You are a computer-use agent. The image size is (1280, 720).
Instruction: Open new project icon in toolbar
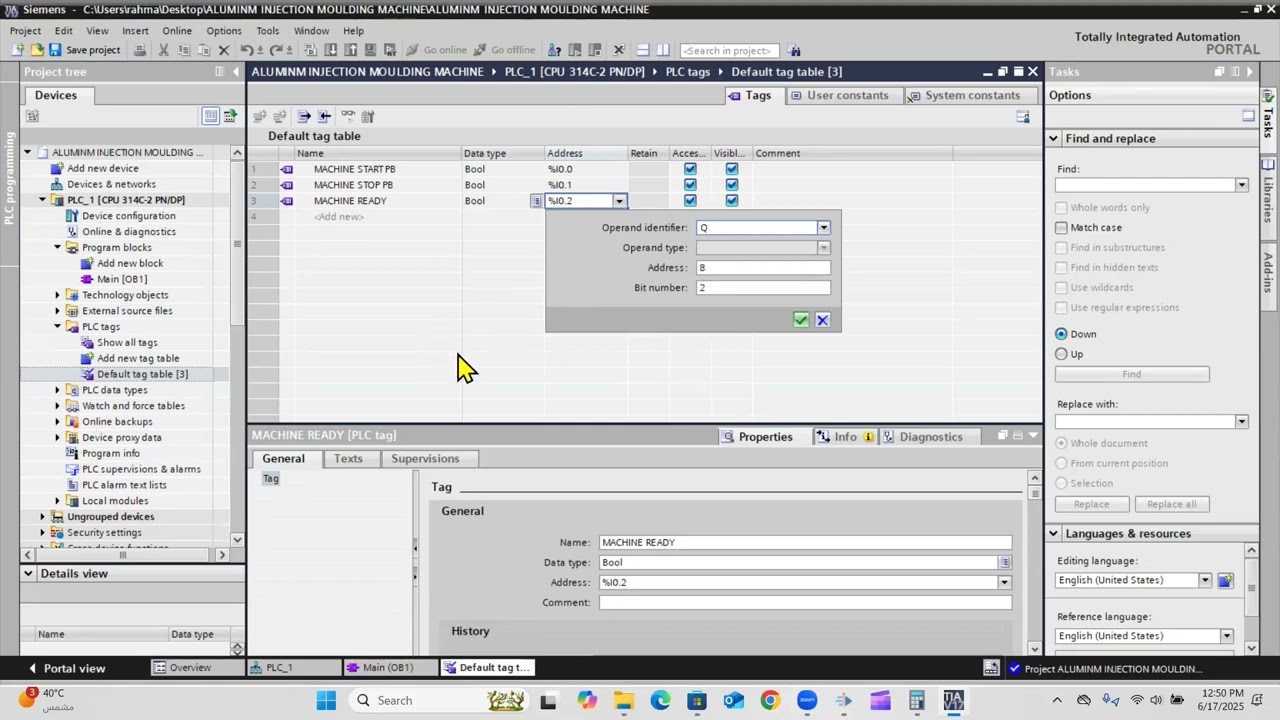coord(18,50)
